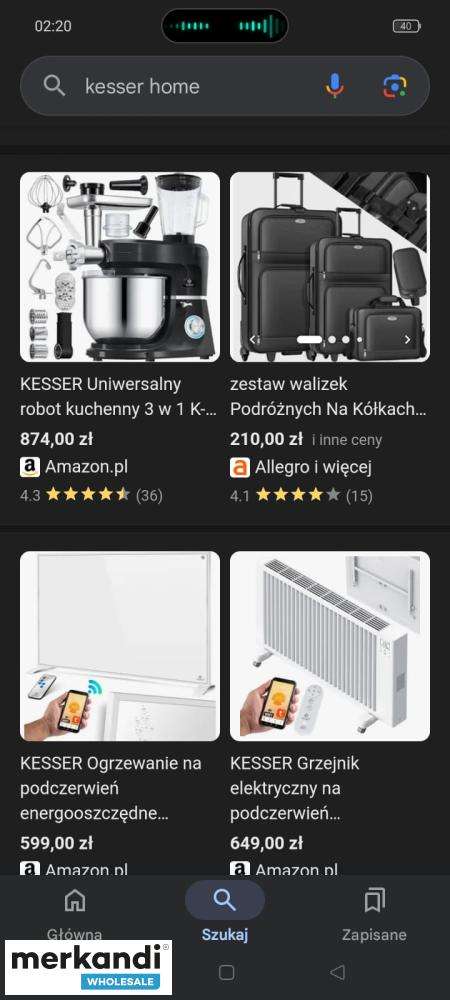Tap the Amazon.pl seller under kitchen robot
The height and width of the screenshot is (1000, 450).
tap(74, 467)
